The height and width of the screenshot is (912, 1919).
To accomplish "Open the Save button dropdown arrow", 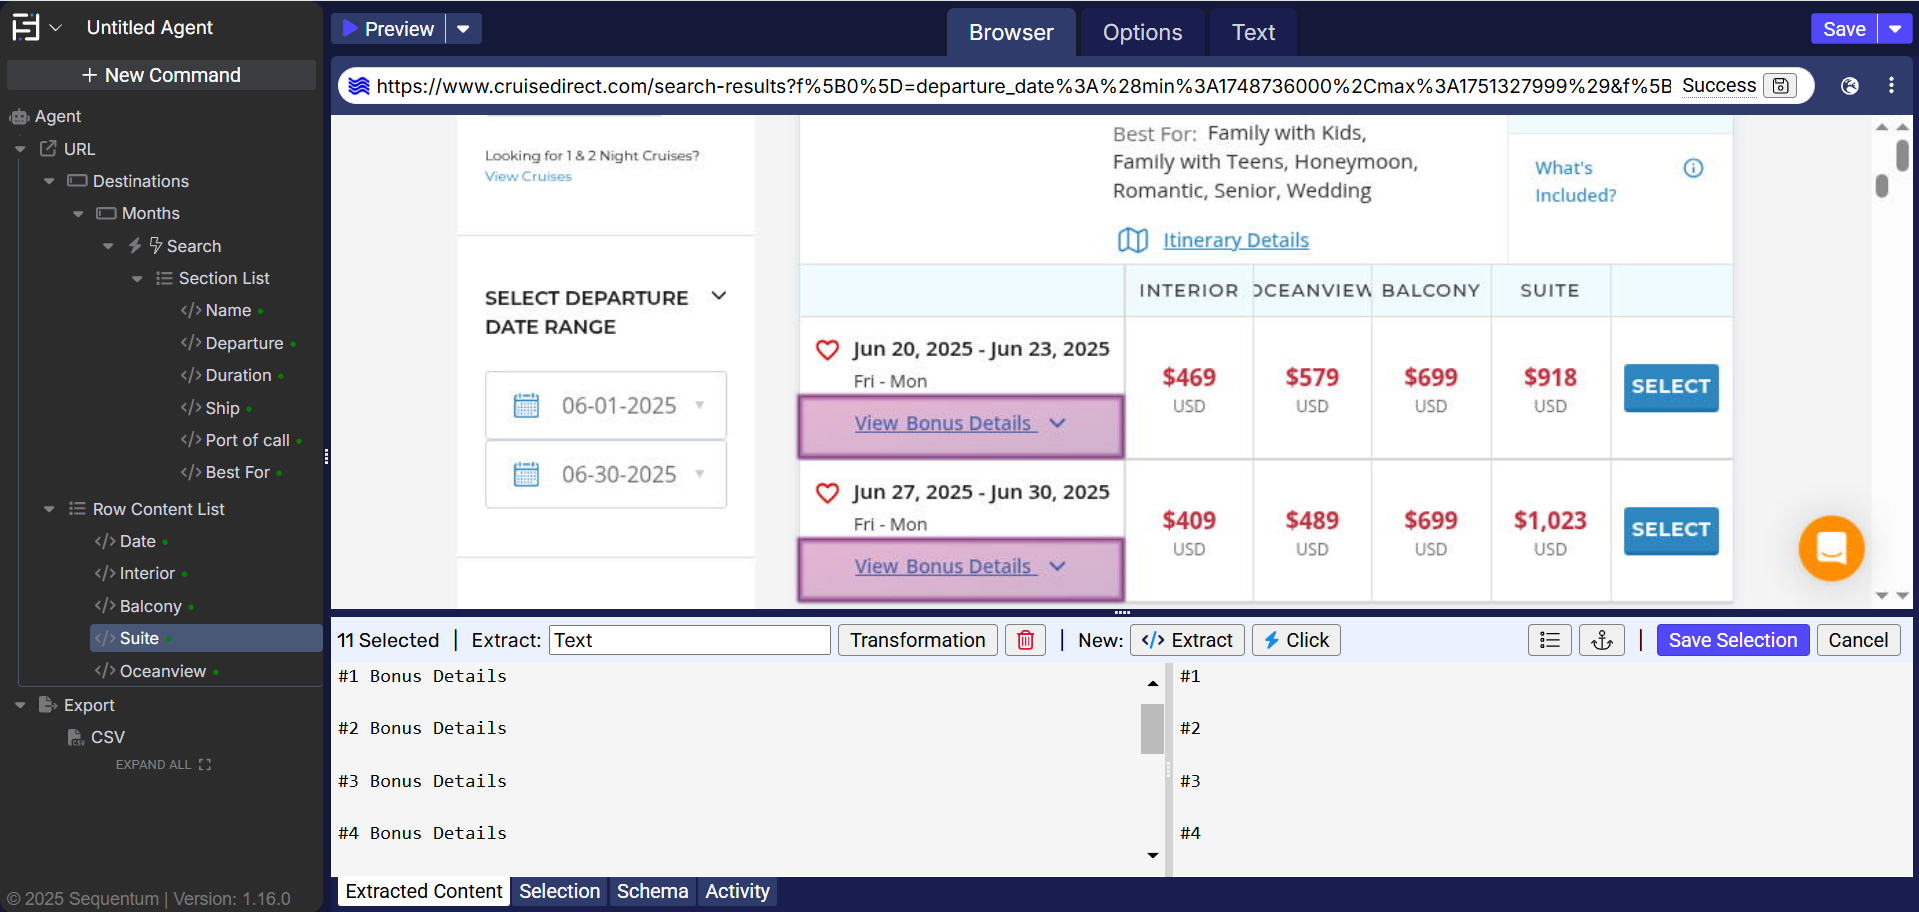I will click(x=1895, y=29).
